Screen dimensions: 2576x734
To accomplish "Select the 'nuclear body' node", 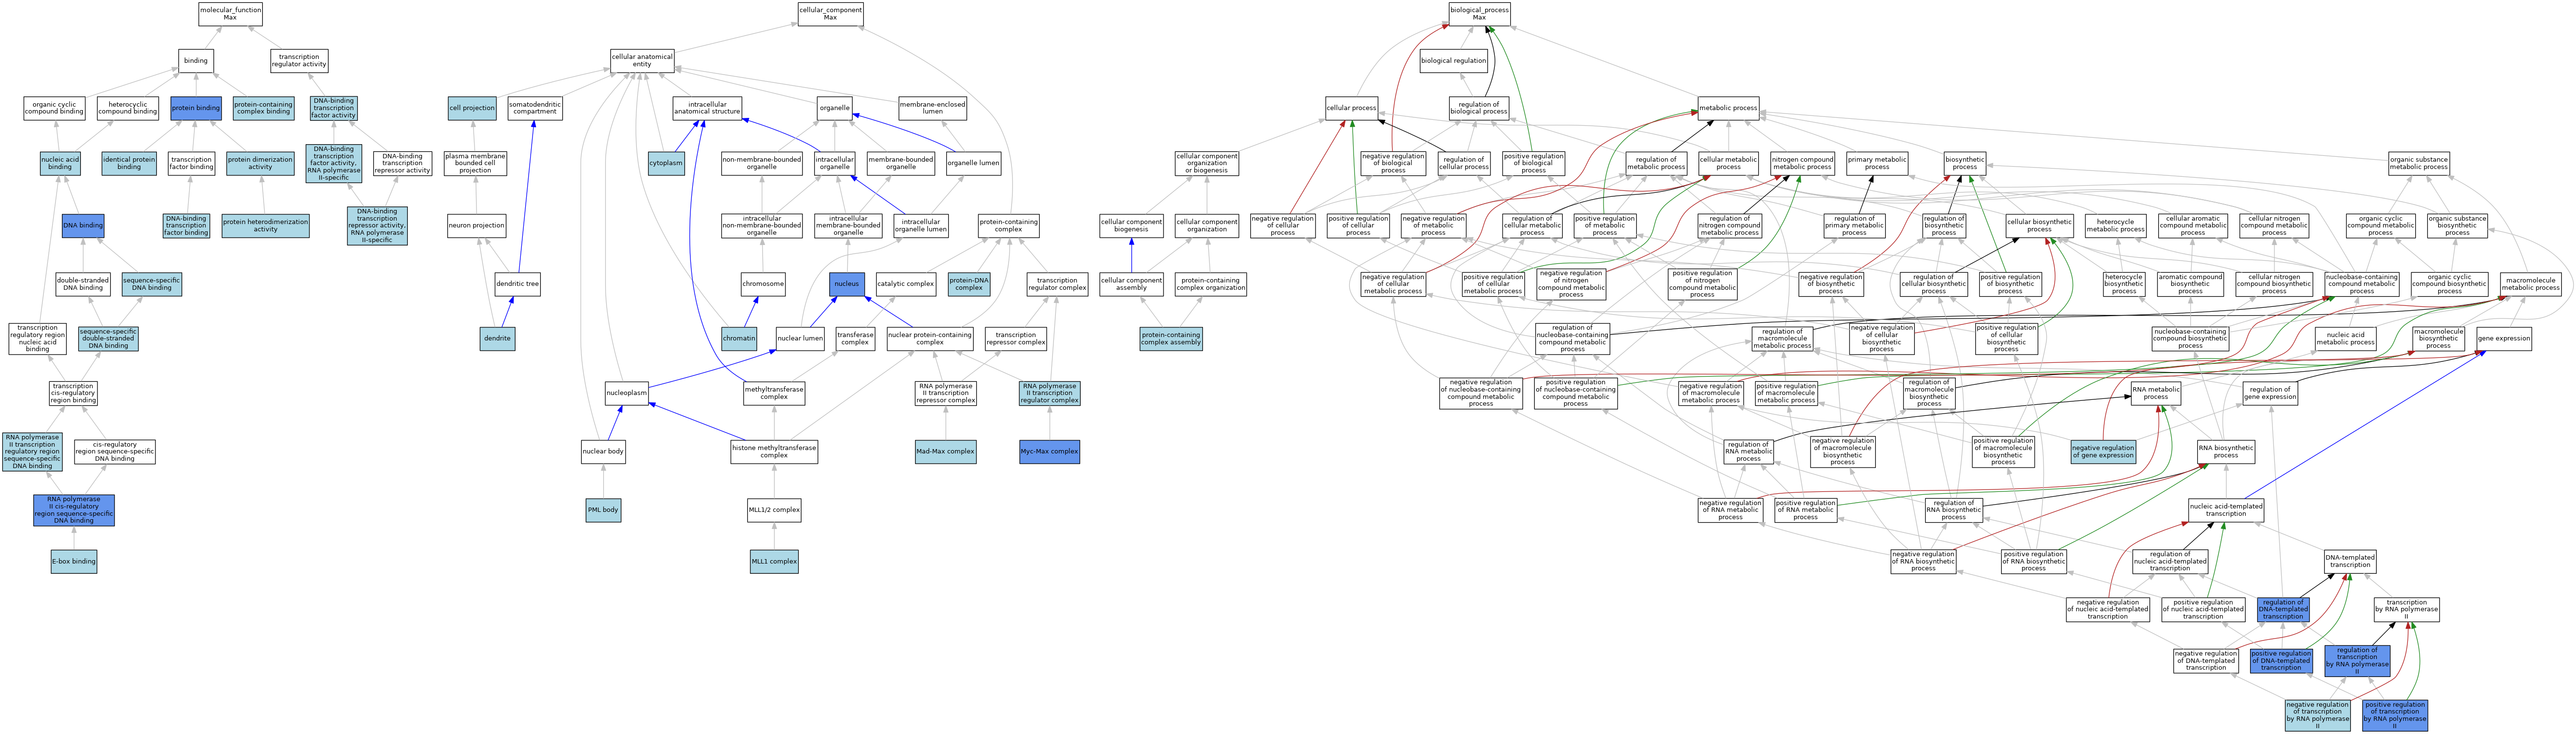I will [603, 452].
